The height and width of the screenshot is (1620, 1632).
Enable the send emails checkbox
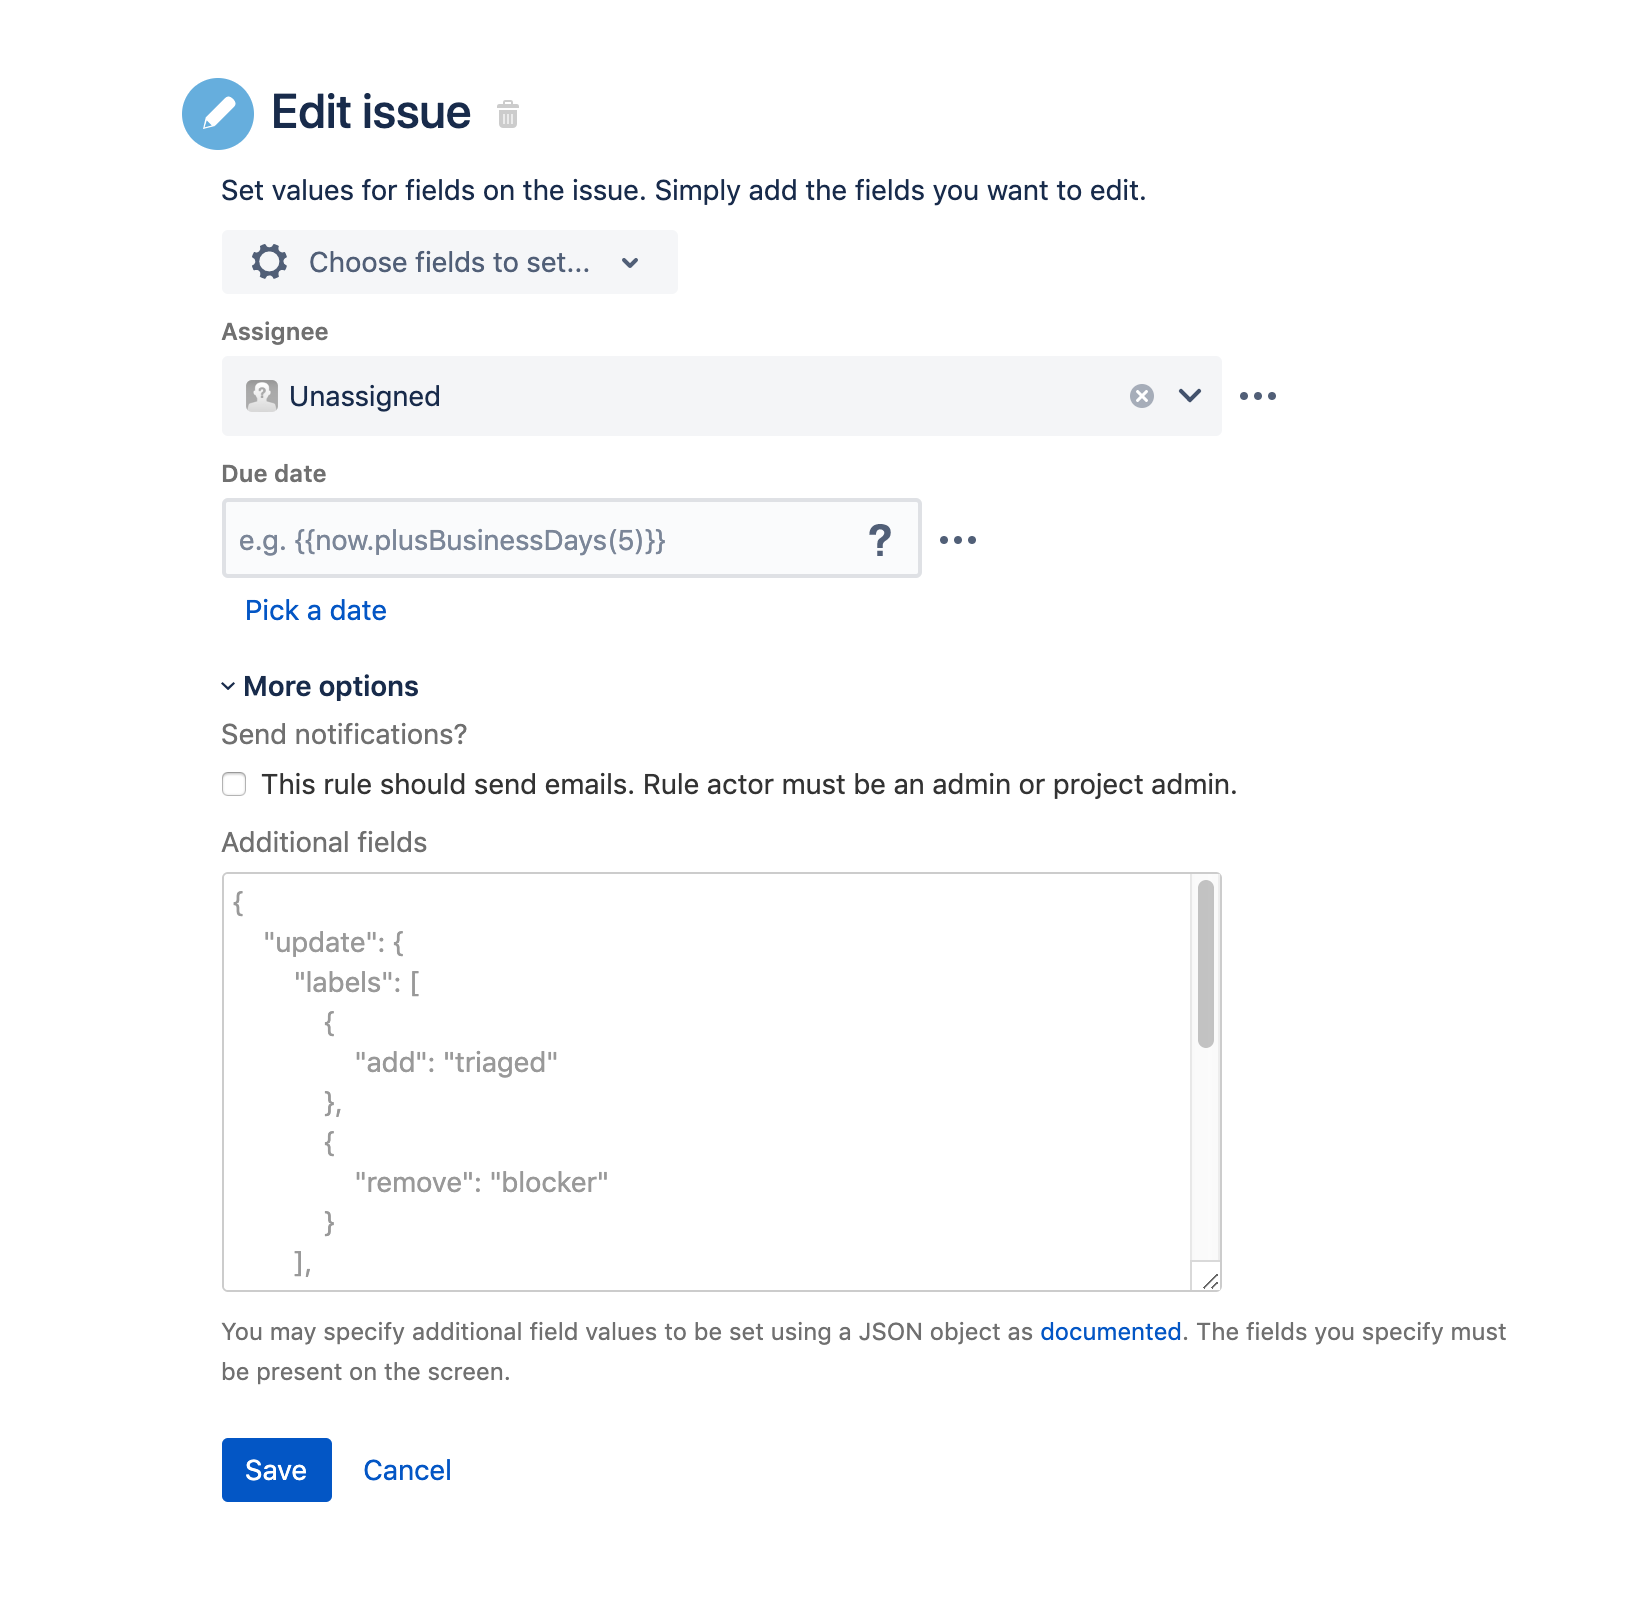click(x=234, y=784)
